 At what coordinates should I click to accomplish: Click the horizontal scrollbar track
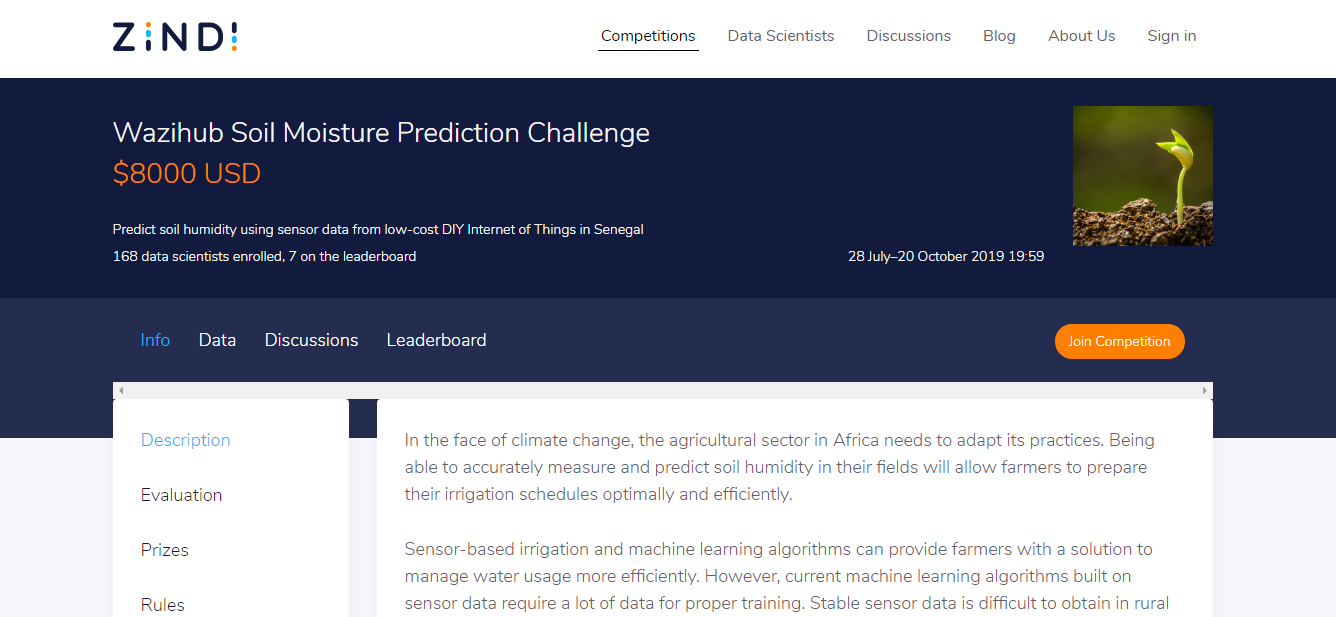(662, 390)
